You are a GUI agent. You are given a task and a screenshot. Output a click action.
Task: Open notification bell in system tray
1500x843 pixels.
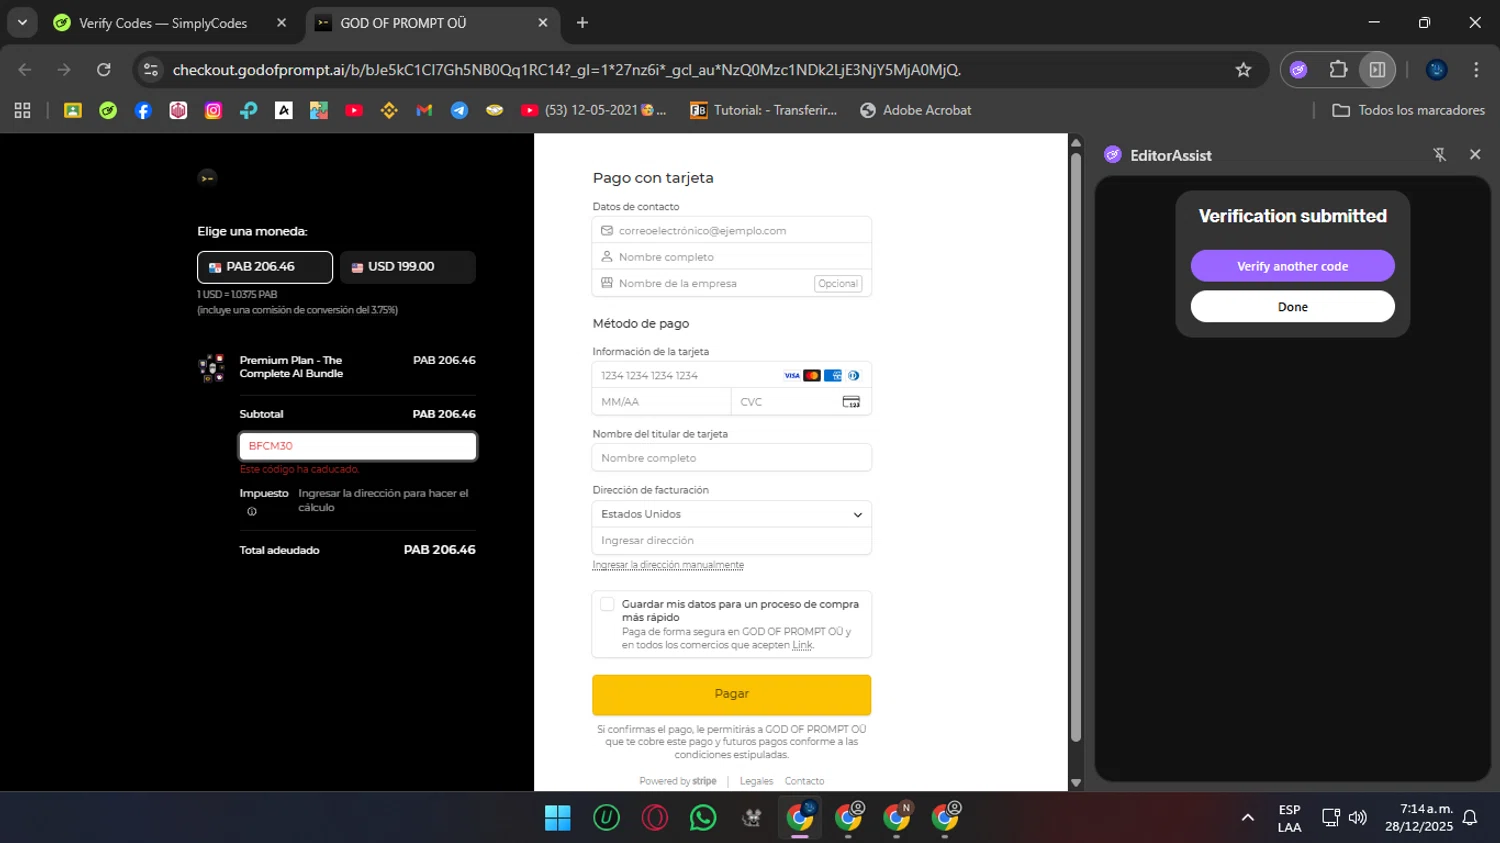[1470, 818]
